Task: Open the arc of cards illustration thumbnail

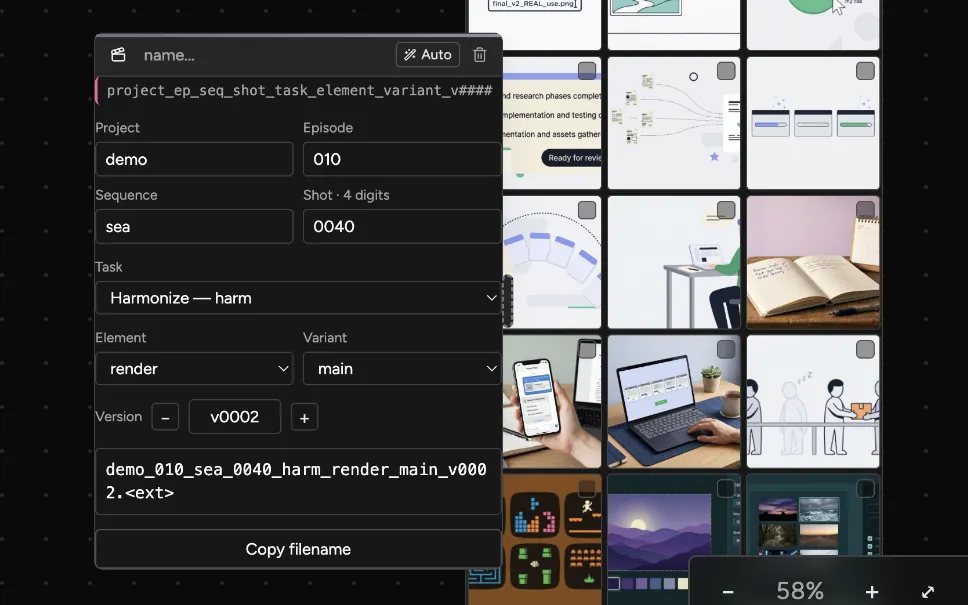Action: tap(551, 262)
